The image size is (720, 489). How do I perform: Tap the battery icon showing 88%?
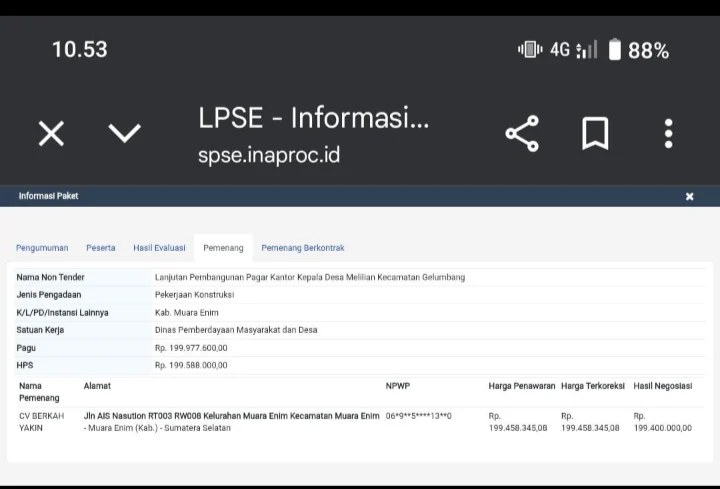pyautogui.click(x=615, y=49)
